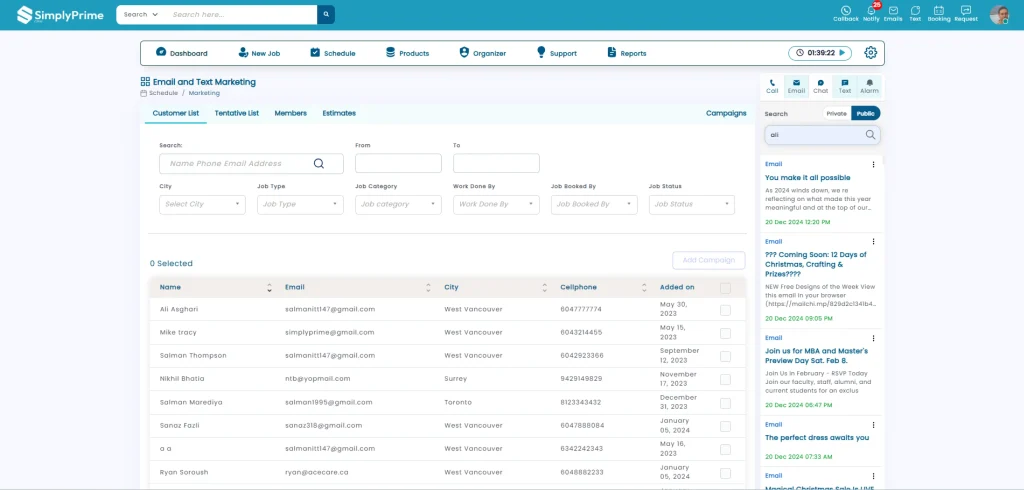The image size is (1024, 490).
Task: Open the Notify bell icon
Action: (x=871, y=14)
